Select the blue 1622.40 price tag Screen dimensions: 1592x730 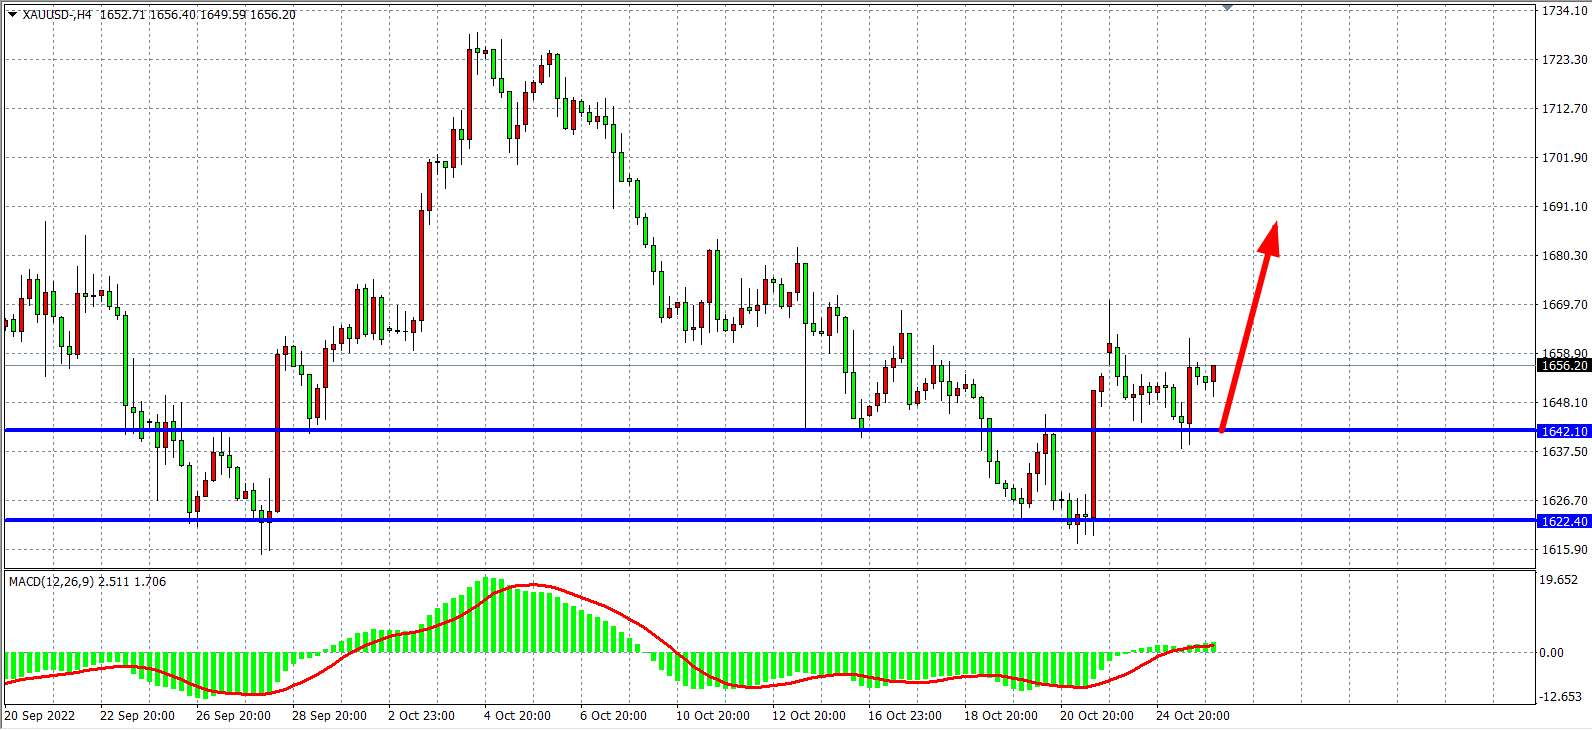point(1563,521)
